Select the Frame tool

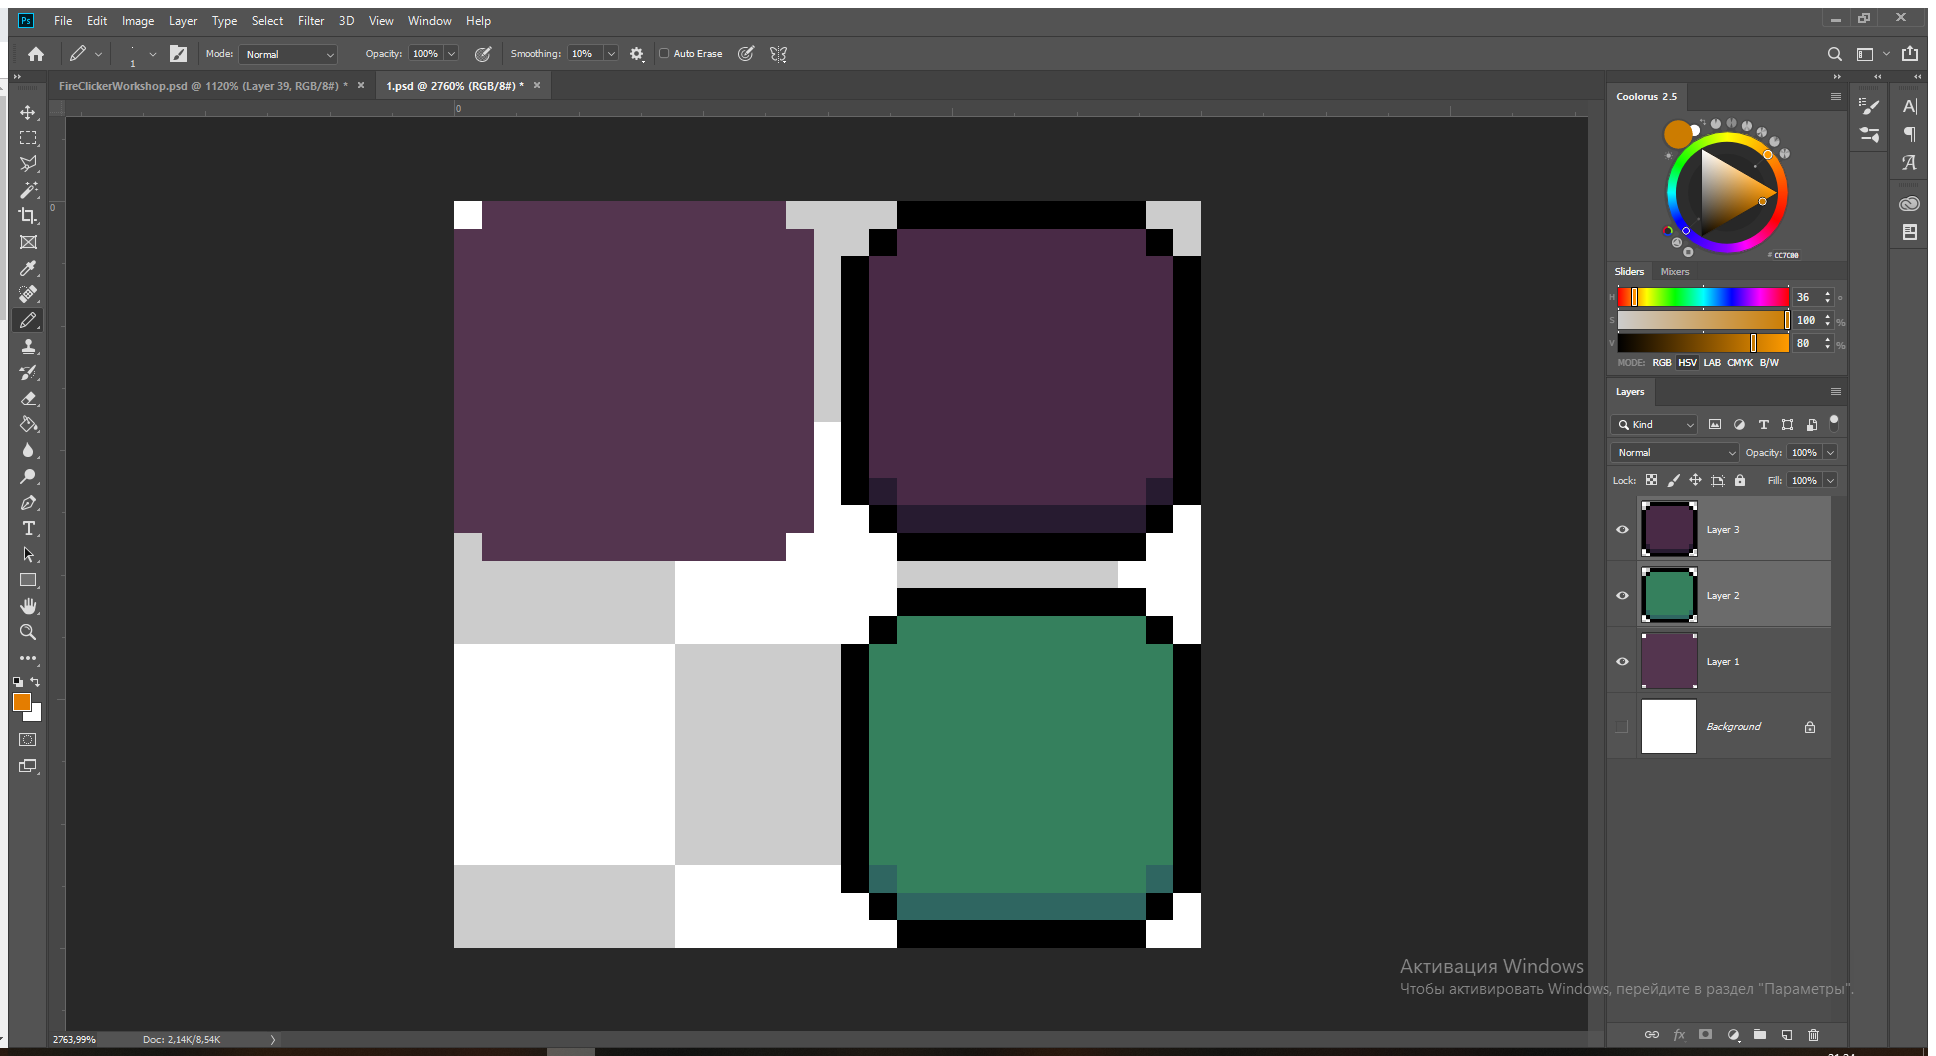pos(28,242)
